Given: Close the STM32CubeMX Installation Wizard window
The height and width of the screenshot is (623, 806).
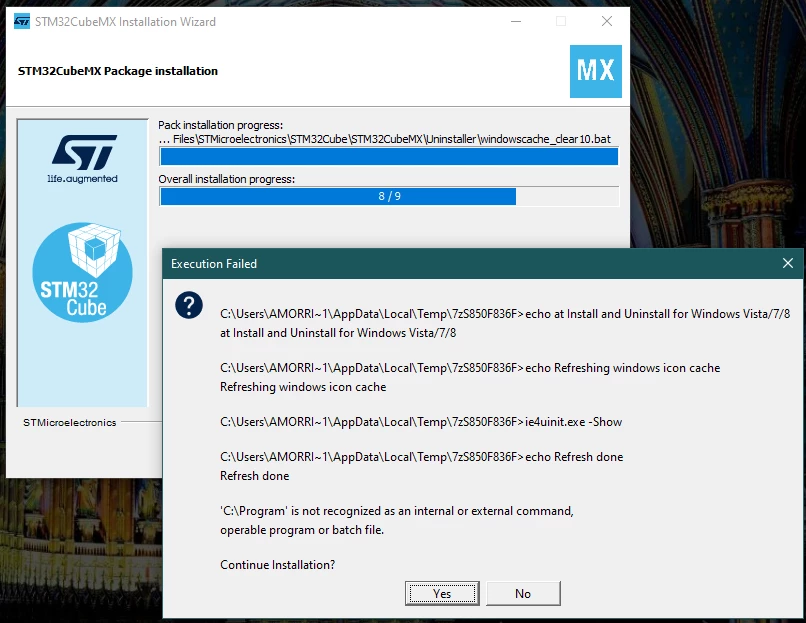Looking at the screenshot, I should 607,21.
